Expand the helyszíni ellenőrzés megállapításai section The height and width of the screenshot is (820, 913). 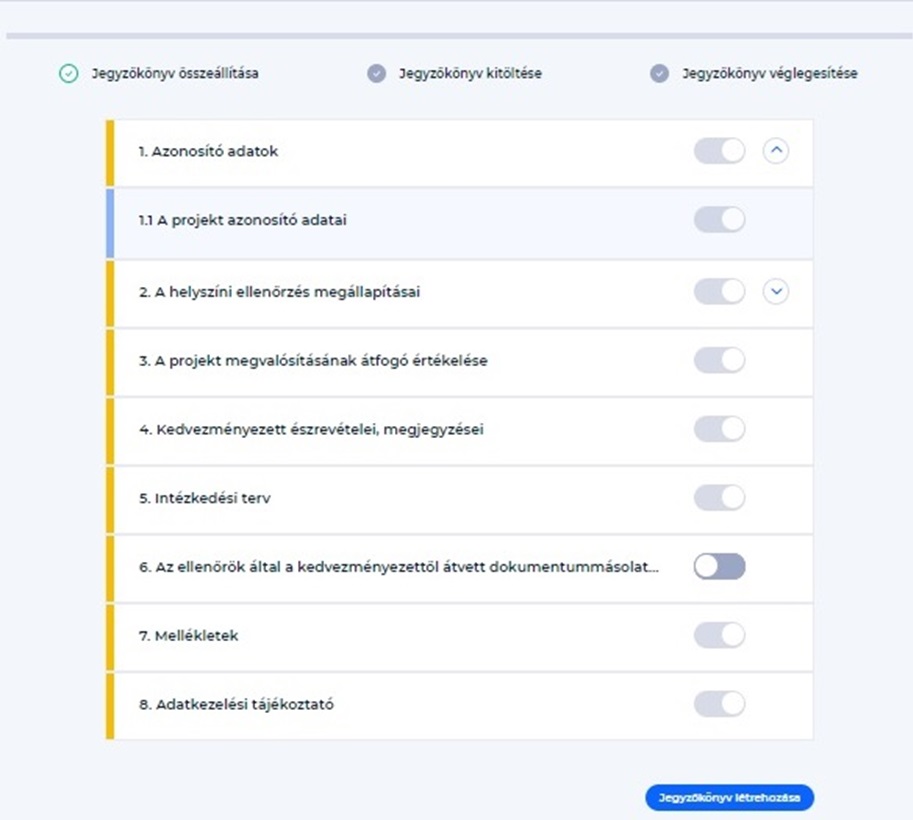coord(776,291)
